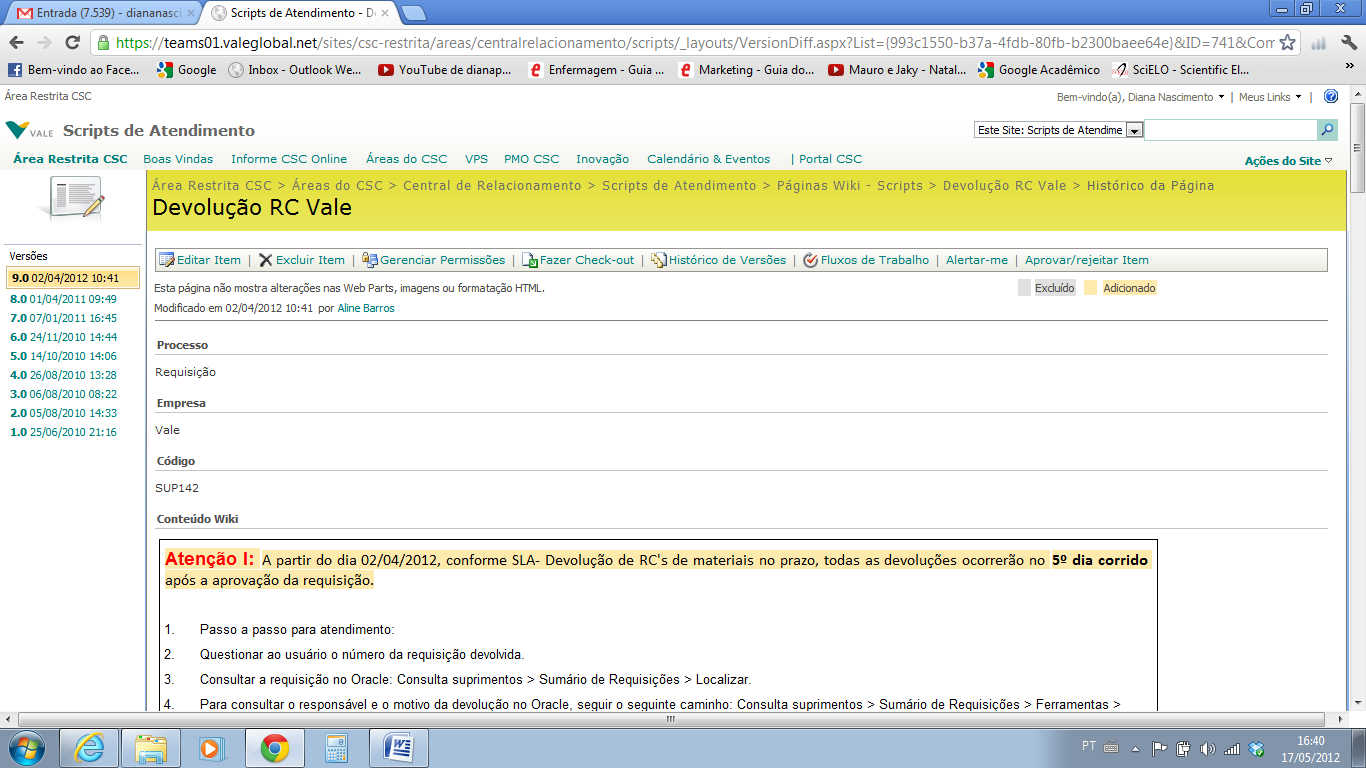Launch Internet Explorer from taskbar
This screenshot has height=768, width=1366.
(88, 747)
